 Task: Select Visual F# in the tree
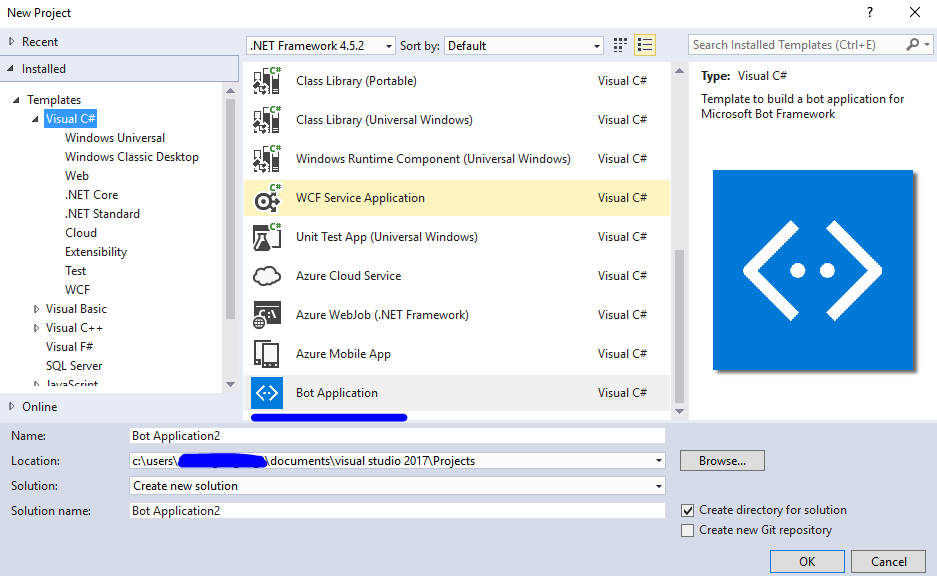tap(69, 347)
